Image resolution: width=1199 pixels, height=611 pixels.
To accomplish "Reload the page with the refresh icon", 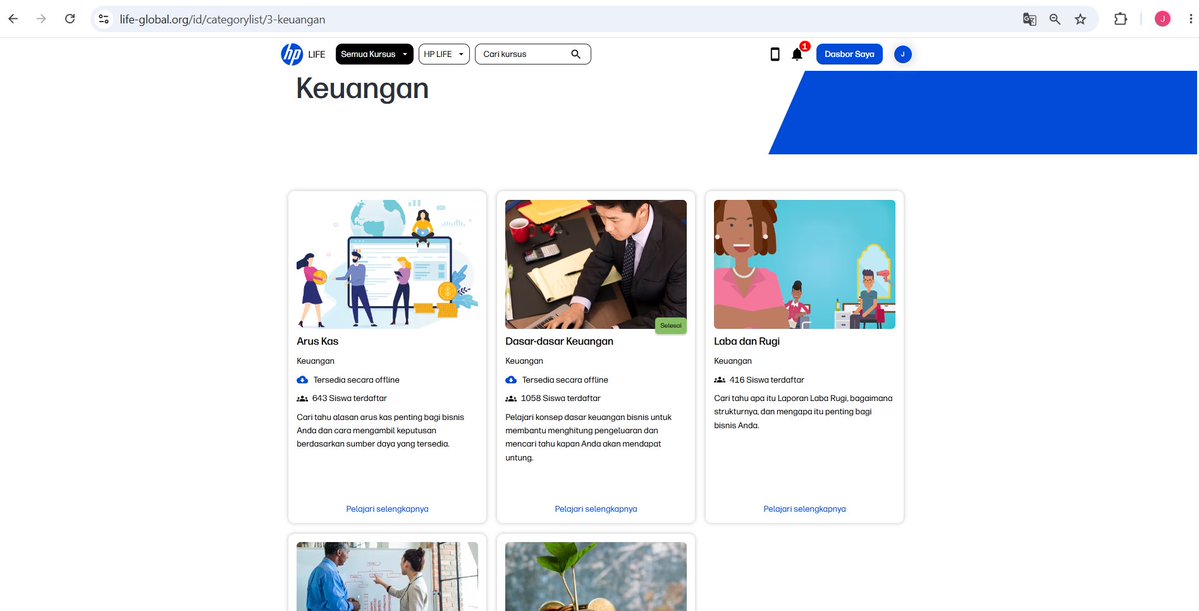I will [x=70, y=19].
